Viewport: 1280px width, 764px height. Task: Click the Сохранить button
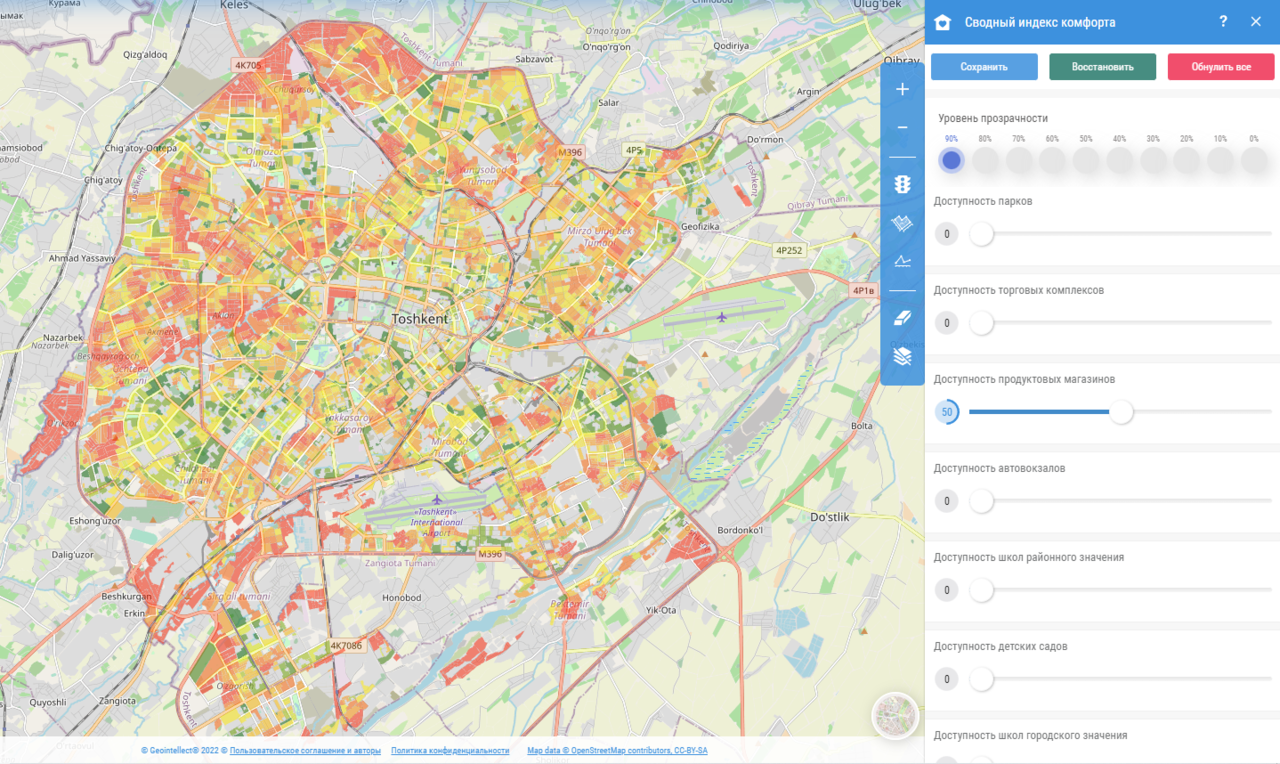984,67
